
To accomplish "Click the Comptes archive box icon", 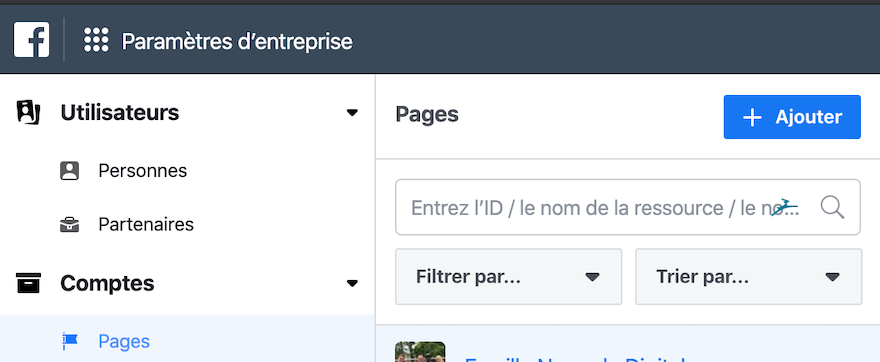I will coord(28,283).
